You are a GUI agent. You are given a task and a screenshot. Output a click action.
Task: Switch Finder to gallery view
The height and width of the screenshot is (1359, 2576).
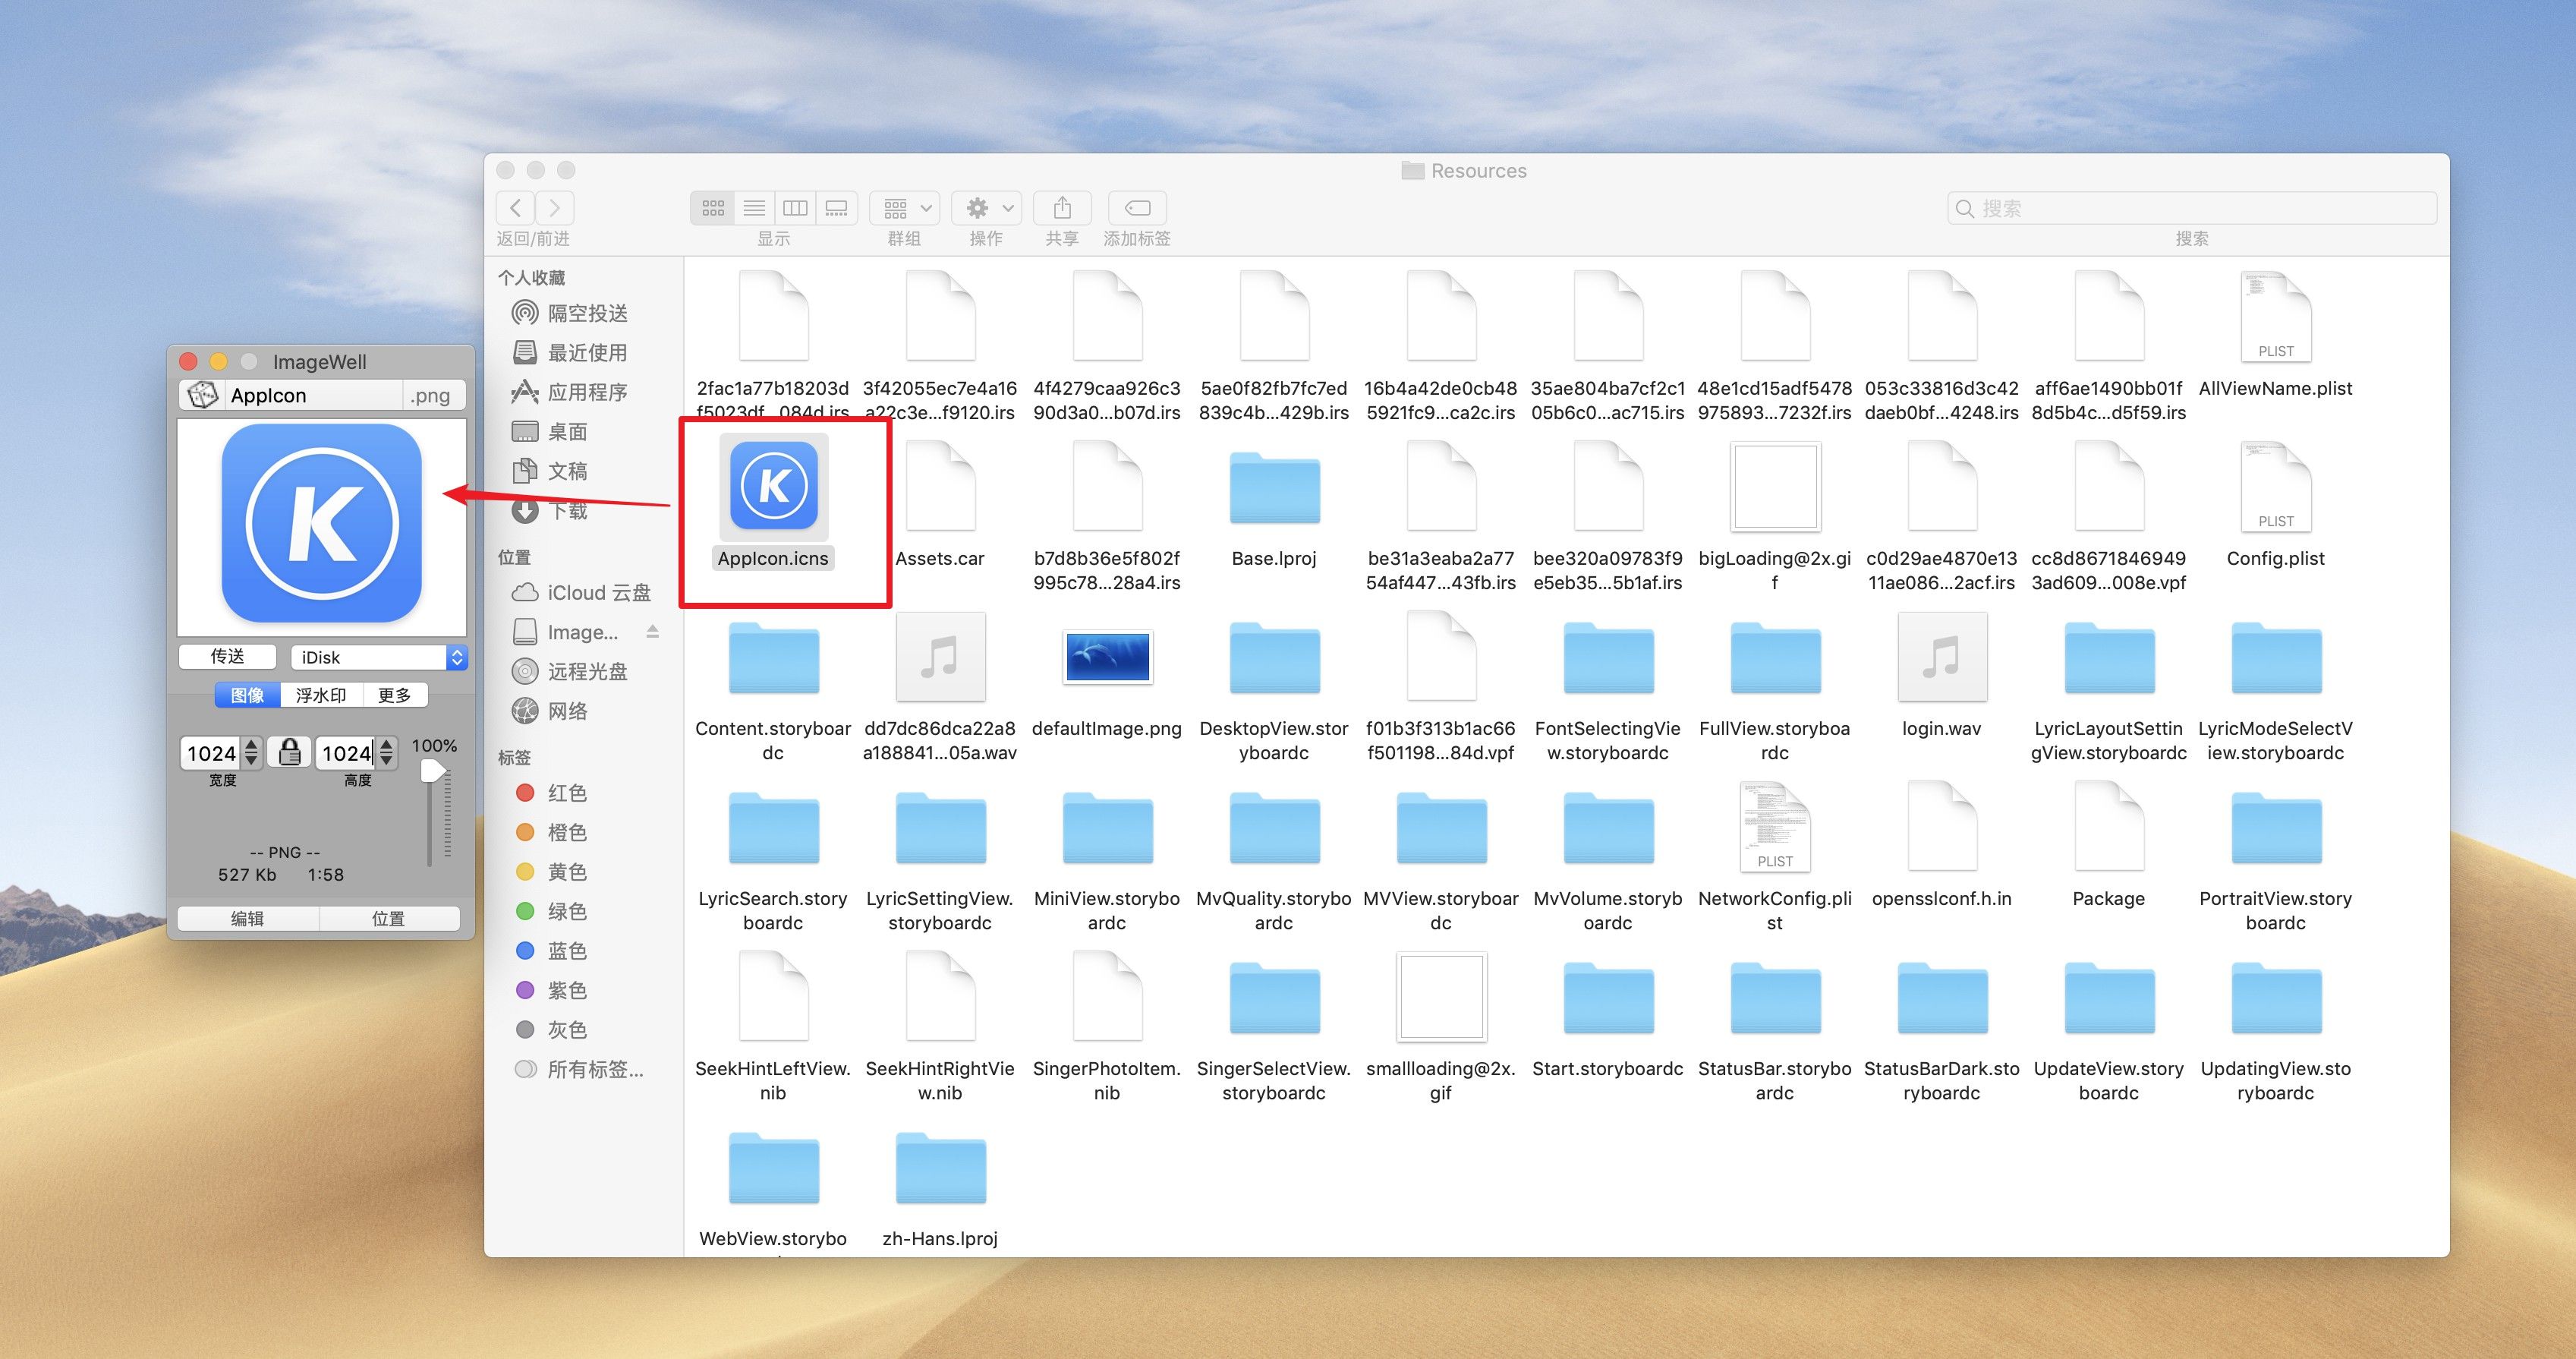(836, 208)
